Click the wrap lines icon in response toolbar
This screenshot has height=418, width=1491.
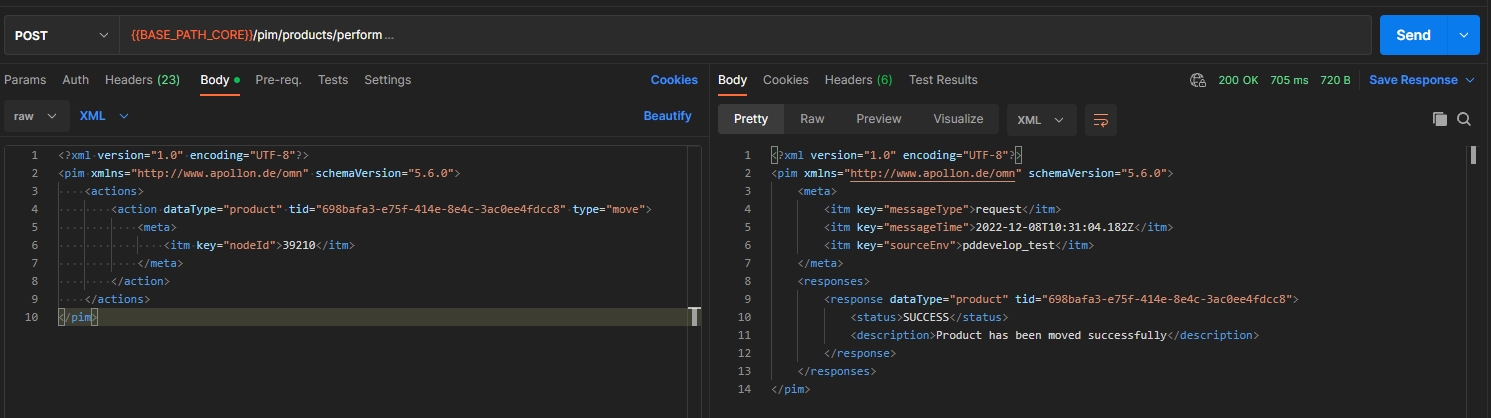coord(1100,119)
